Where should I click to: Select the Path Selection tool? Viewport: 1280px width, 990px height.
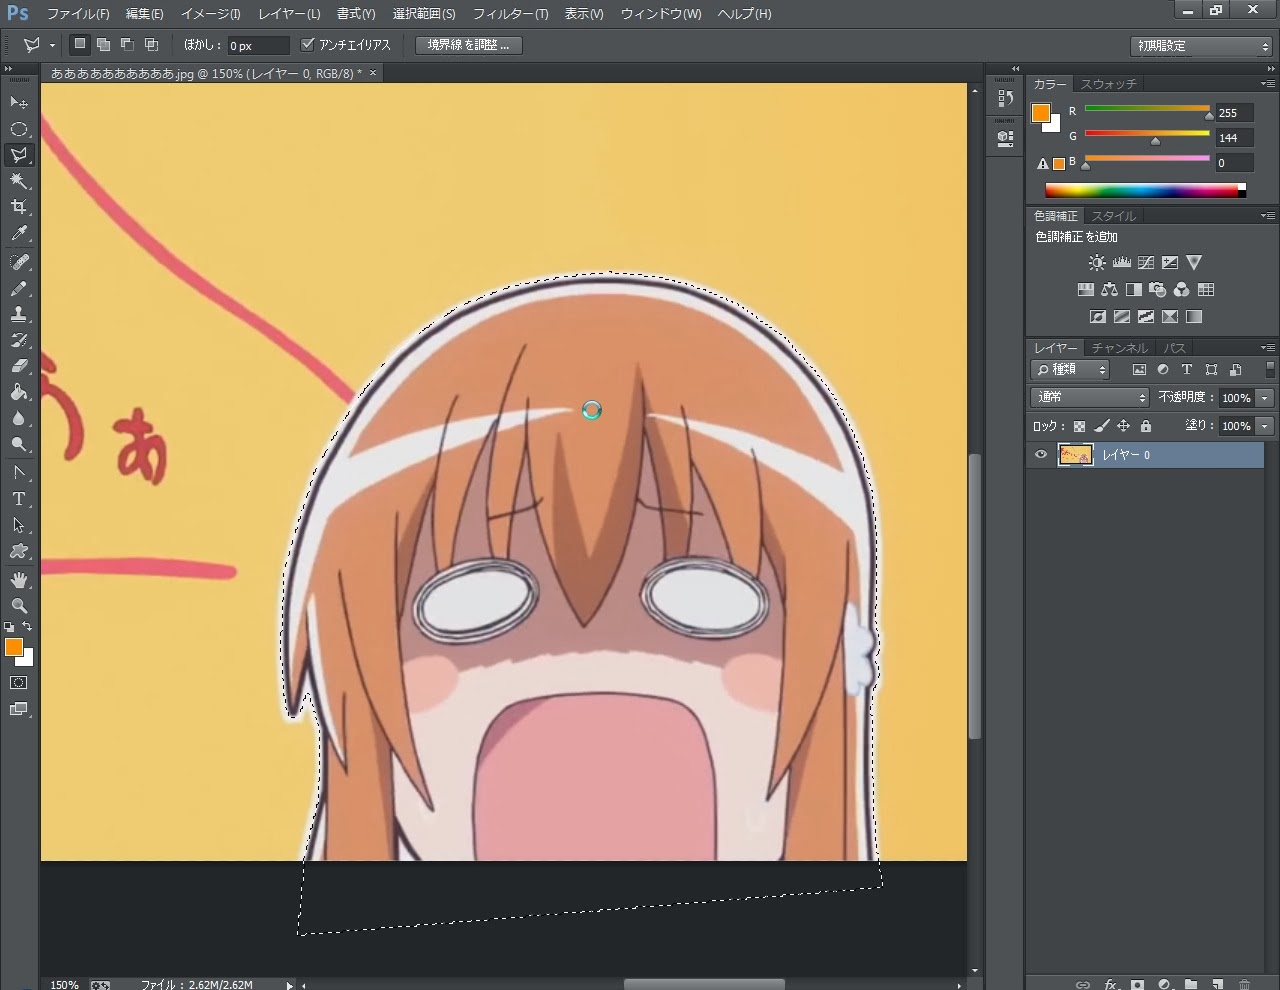pyautogui.click(x=19, y=525)
